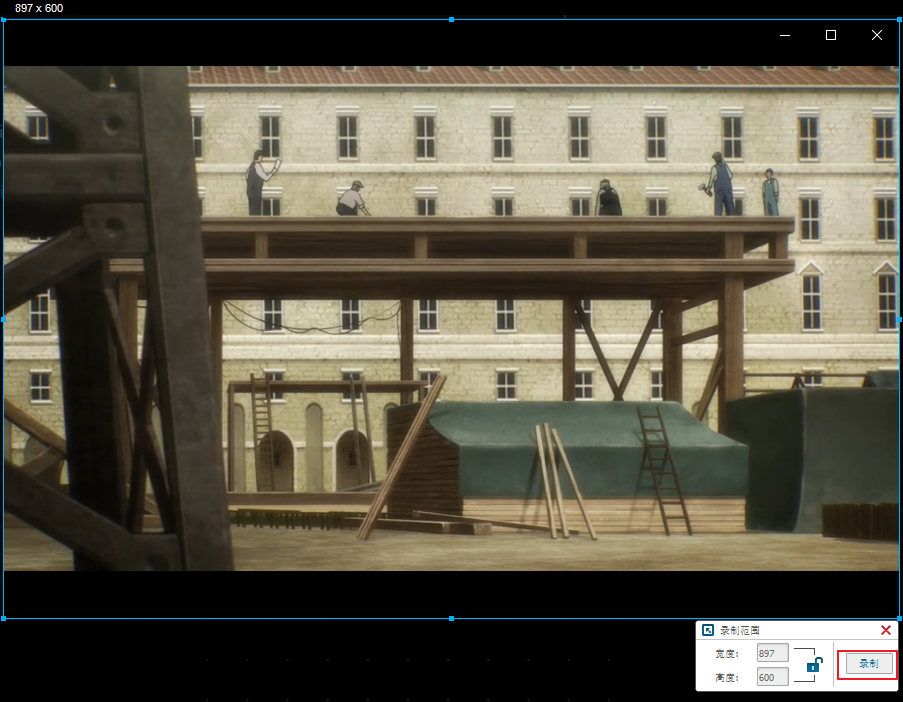This screenshot has width=903, height=702.
Task: Click the 录制范围 panel title text
Action: click(x=739, y=631)
